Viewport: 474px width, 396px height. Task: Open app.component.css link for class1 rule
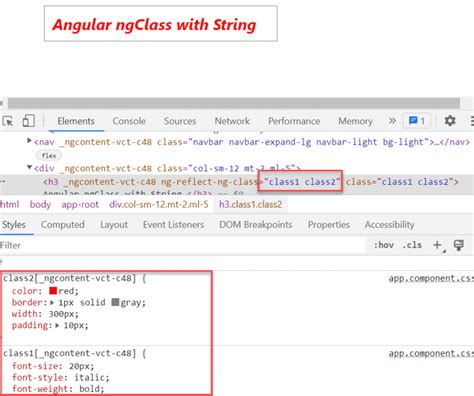coord(431,353)
